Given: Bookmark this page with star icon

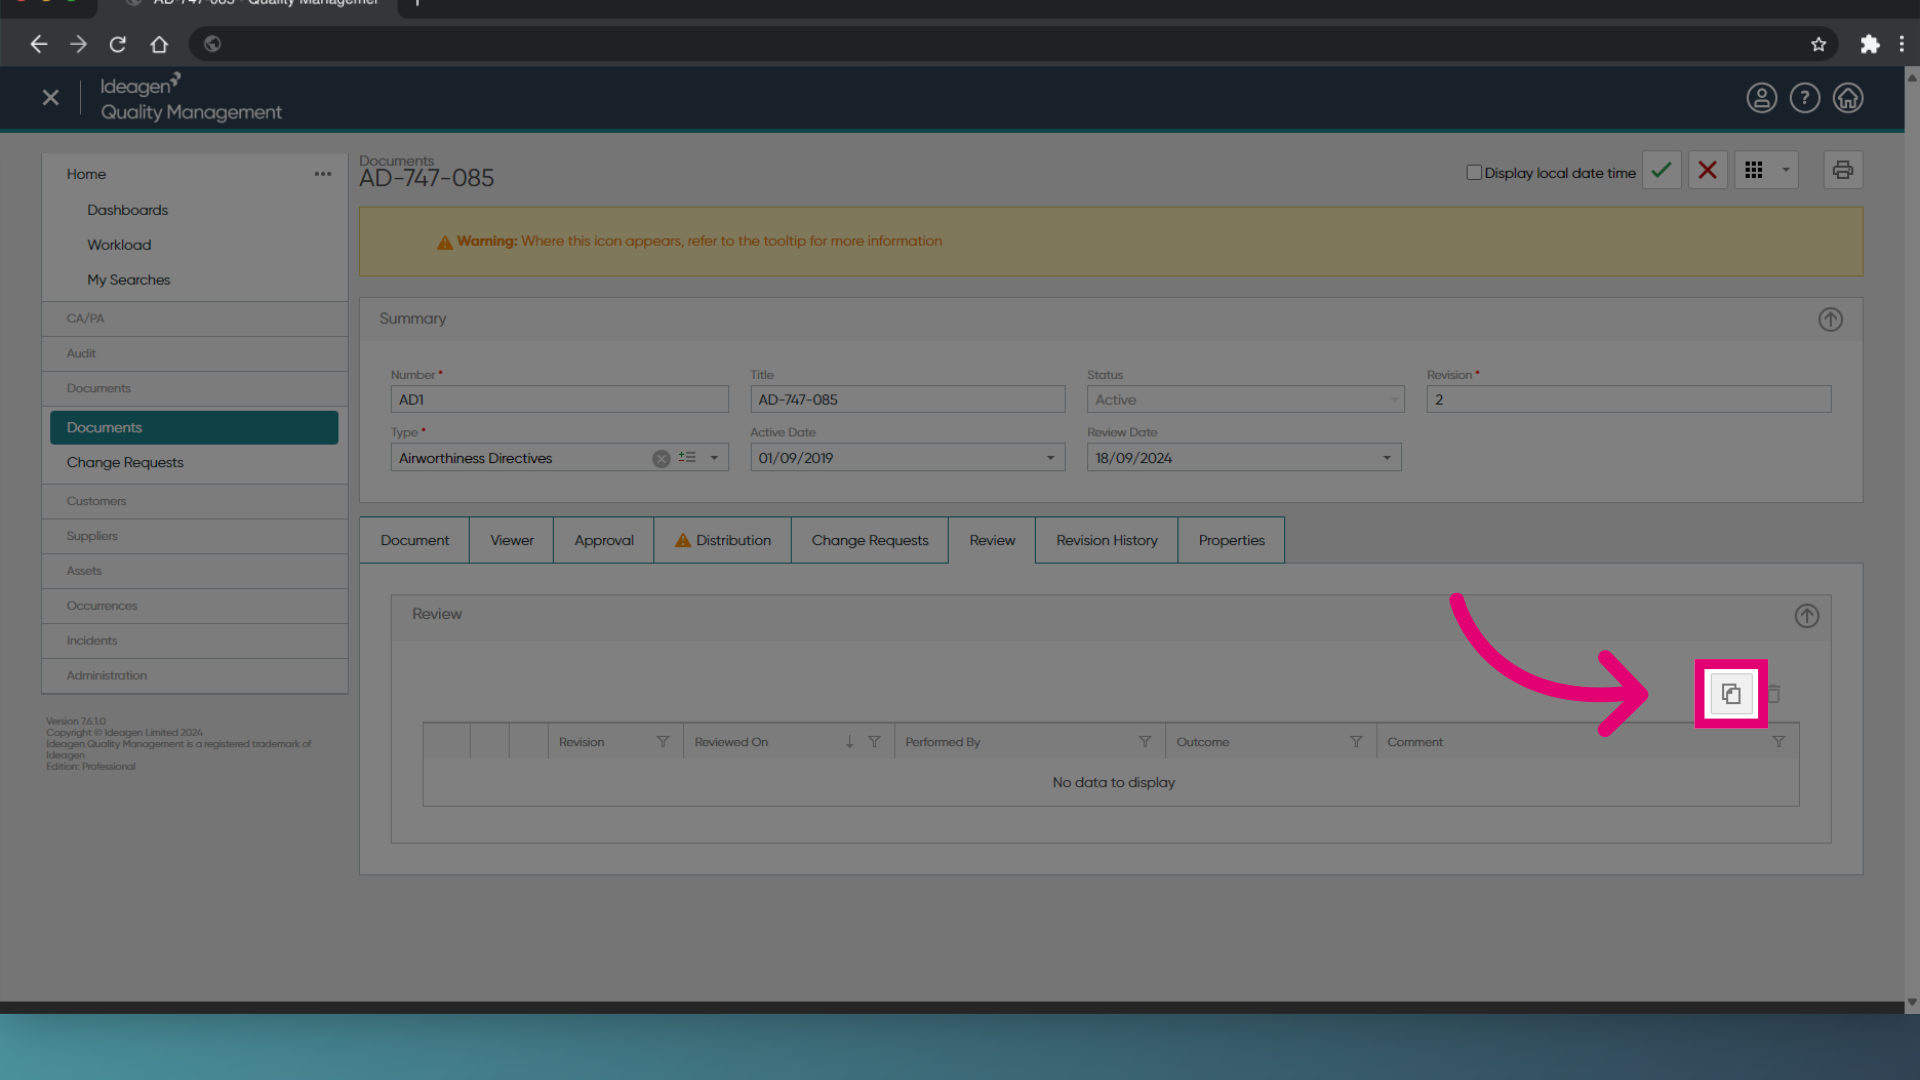Looking at the screenshot, I should point(1818,44).
